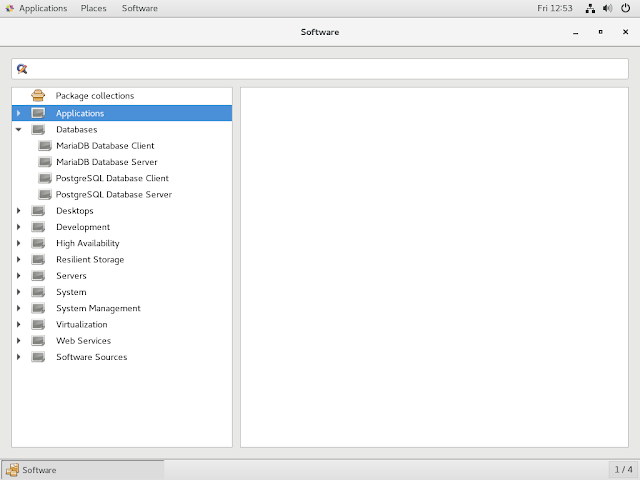Expand the Applications category arrow
Image resolution: width=640 pixels, height=480 pixels.
click(18, 113)
